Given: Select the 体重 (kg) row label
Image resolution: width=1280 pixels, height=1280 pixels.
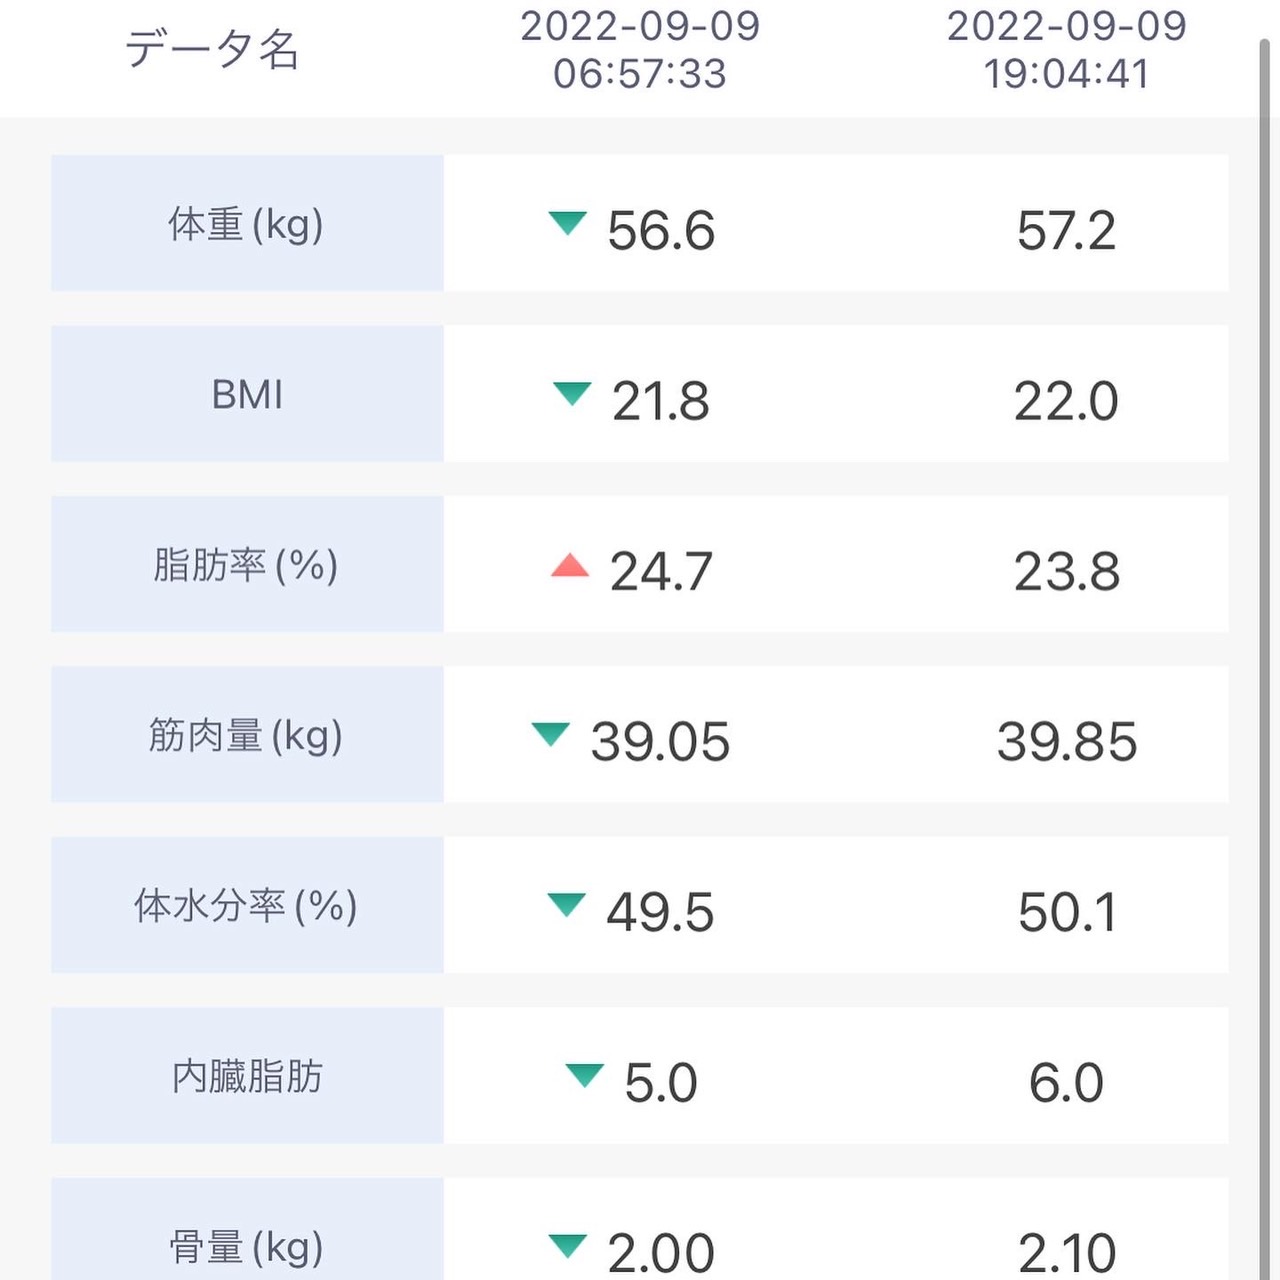Looking at the screenshot, I should point(247,223).
